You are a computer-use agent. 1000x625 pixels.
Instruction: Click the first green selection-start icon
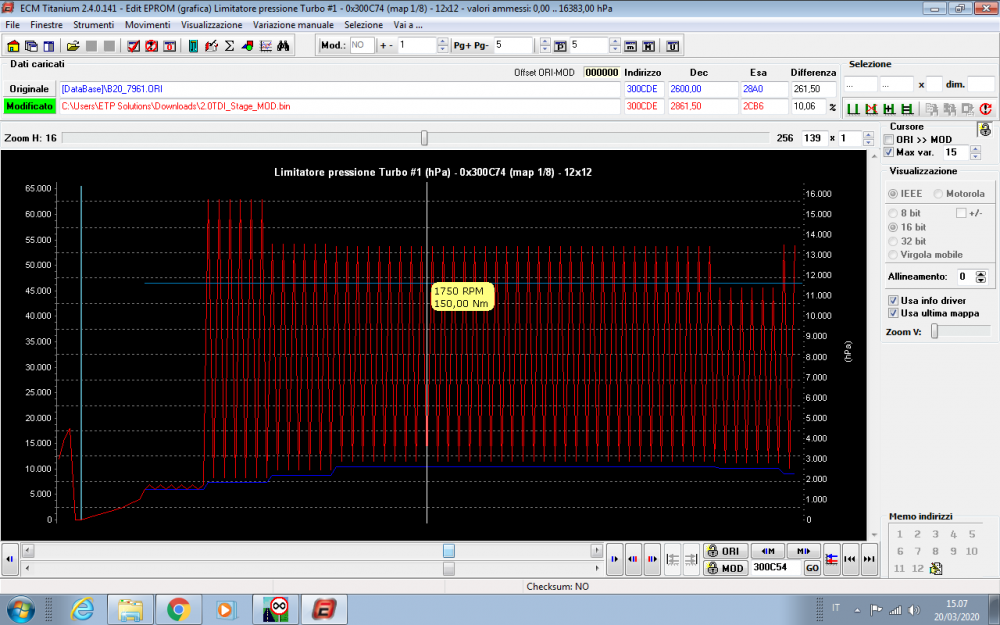[x=853, y=109]
